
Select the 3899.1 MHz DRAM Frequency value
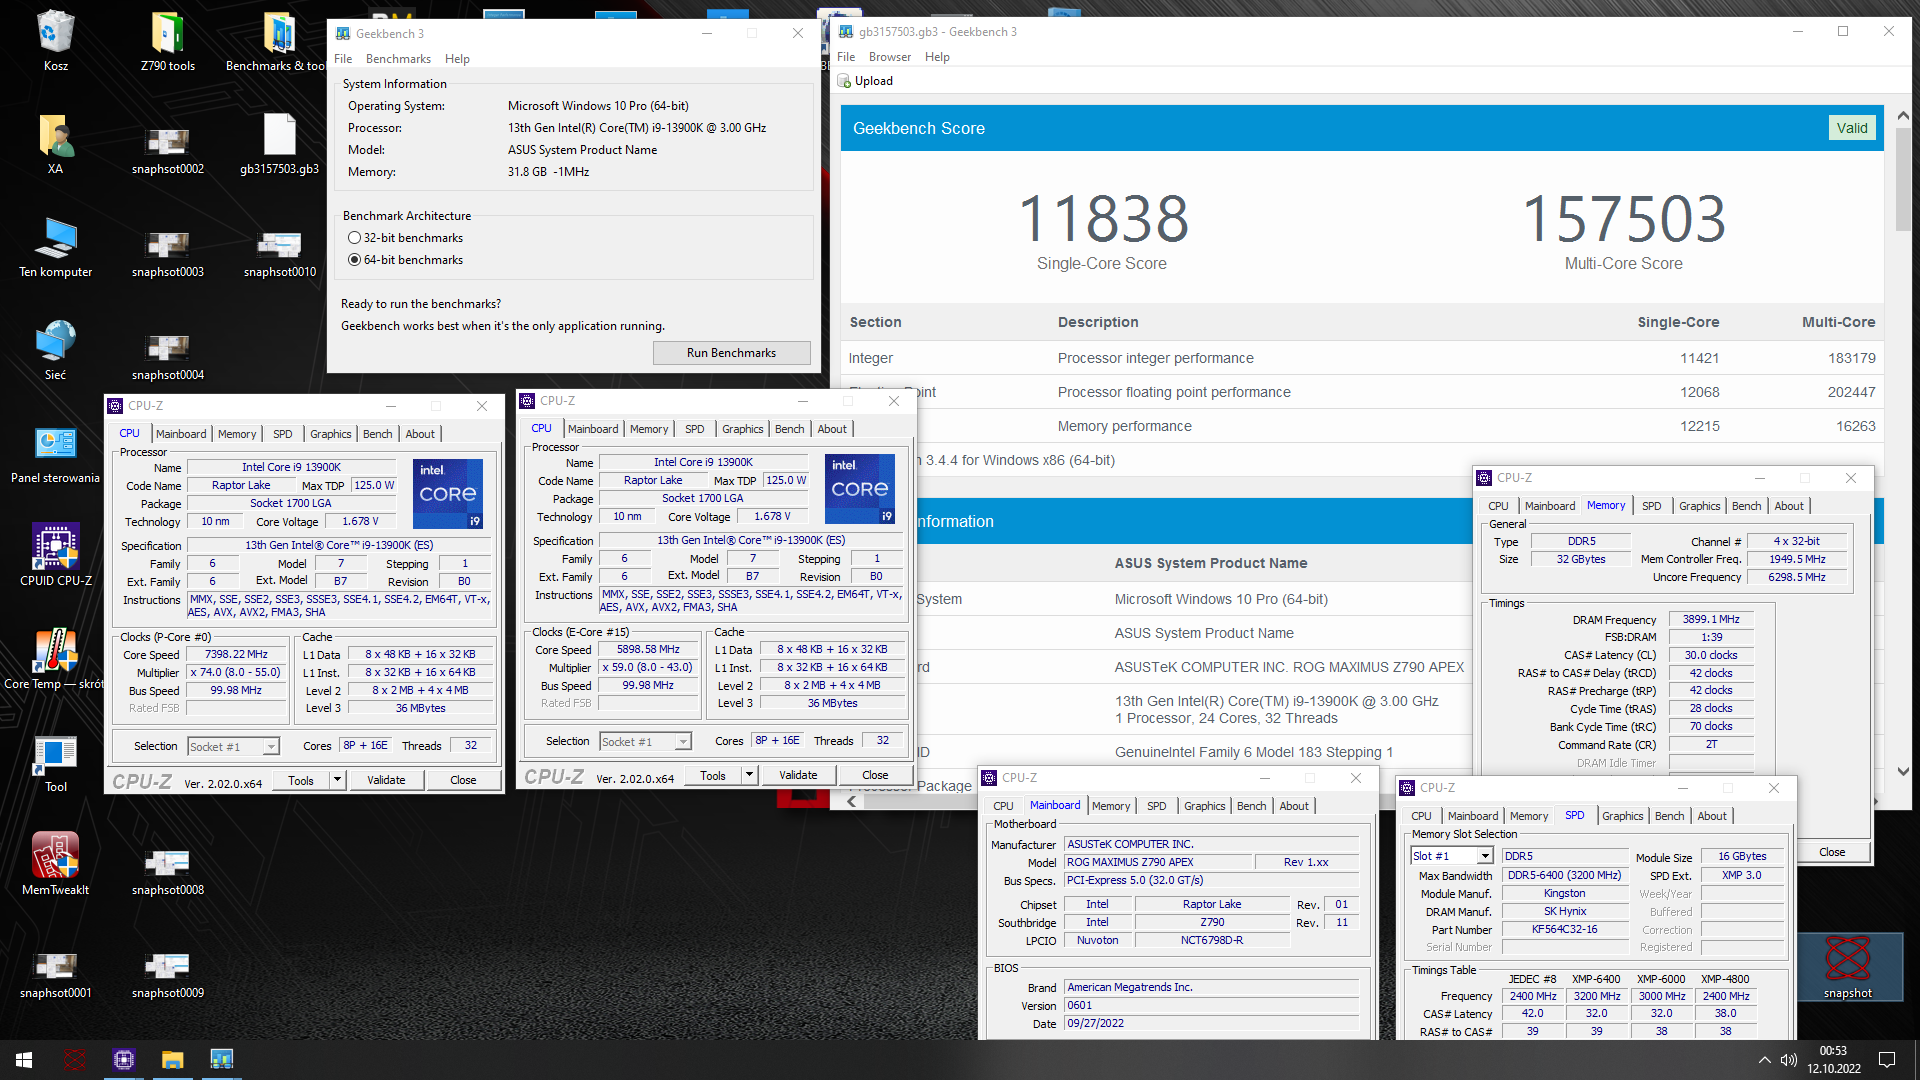(x=1710, y=620)
